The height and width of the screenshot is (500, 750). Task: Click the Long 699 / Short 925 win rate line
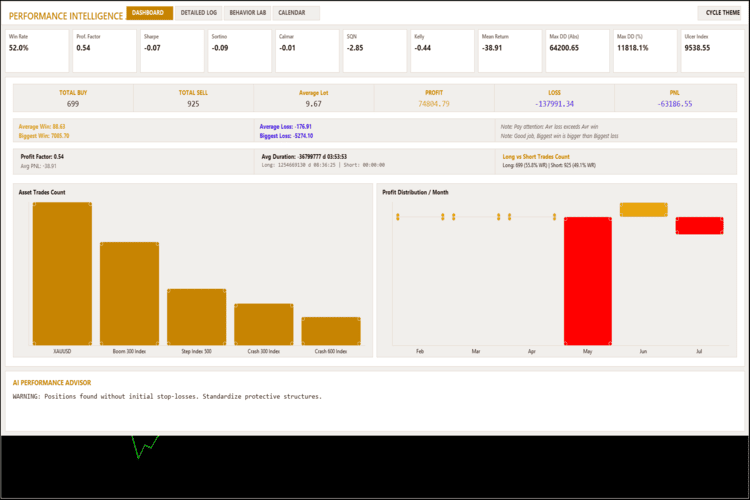point(549,166)
